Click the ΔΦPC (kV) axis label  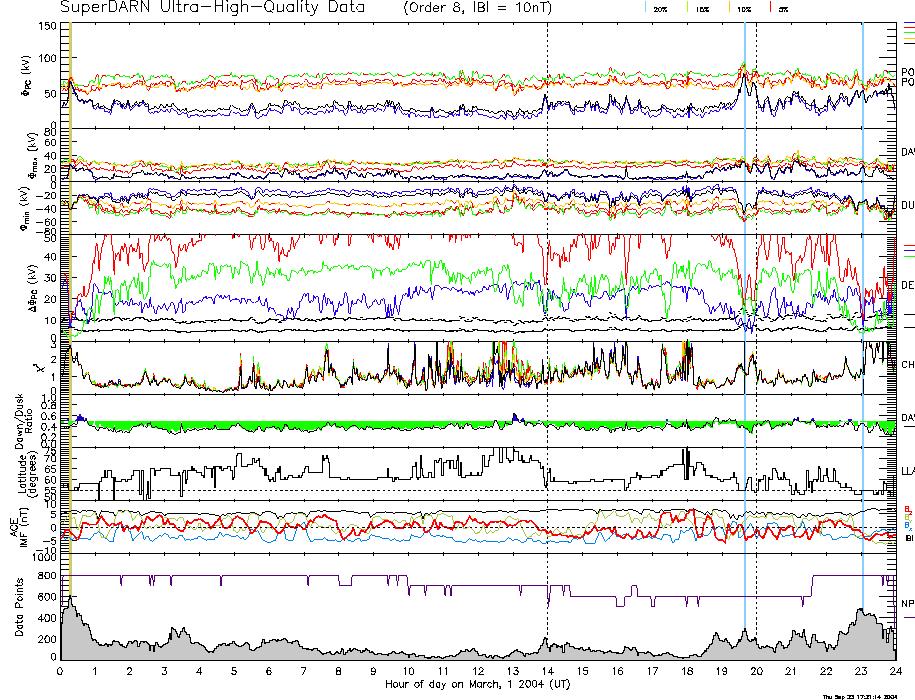[33, 286]
